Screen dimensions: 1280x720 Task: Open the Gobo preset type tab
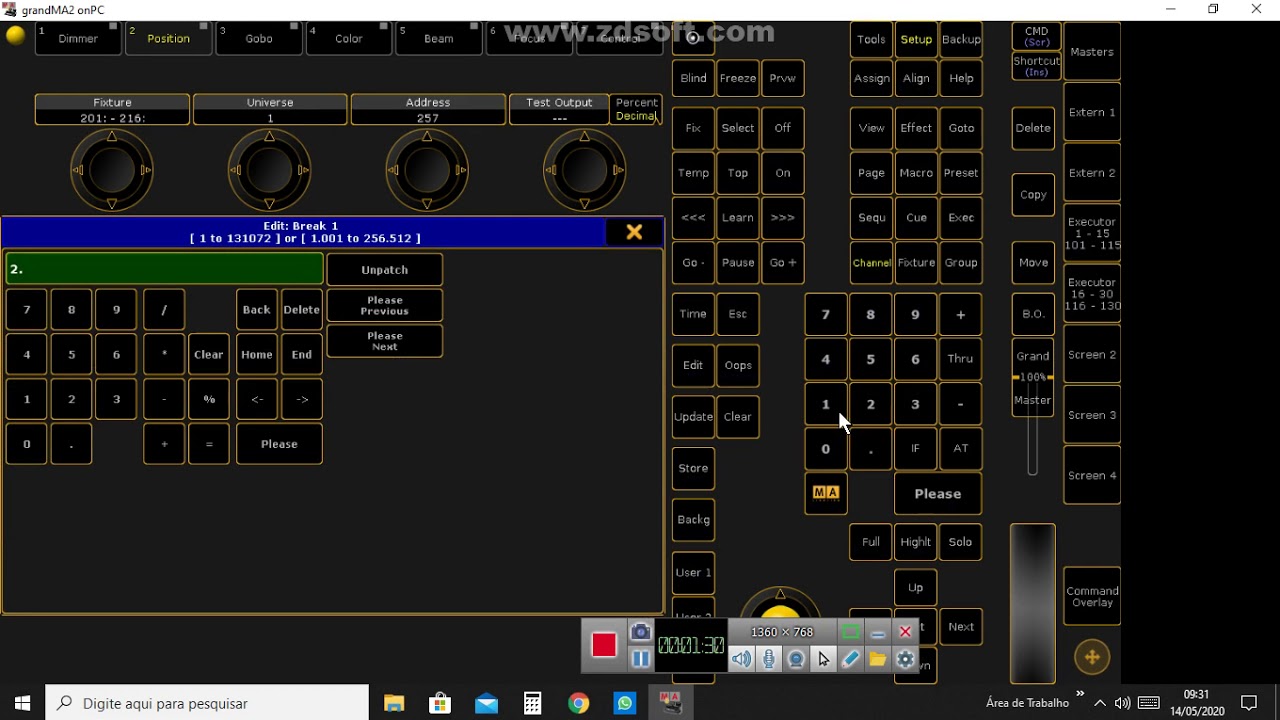click(258, 38)
